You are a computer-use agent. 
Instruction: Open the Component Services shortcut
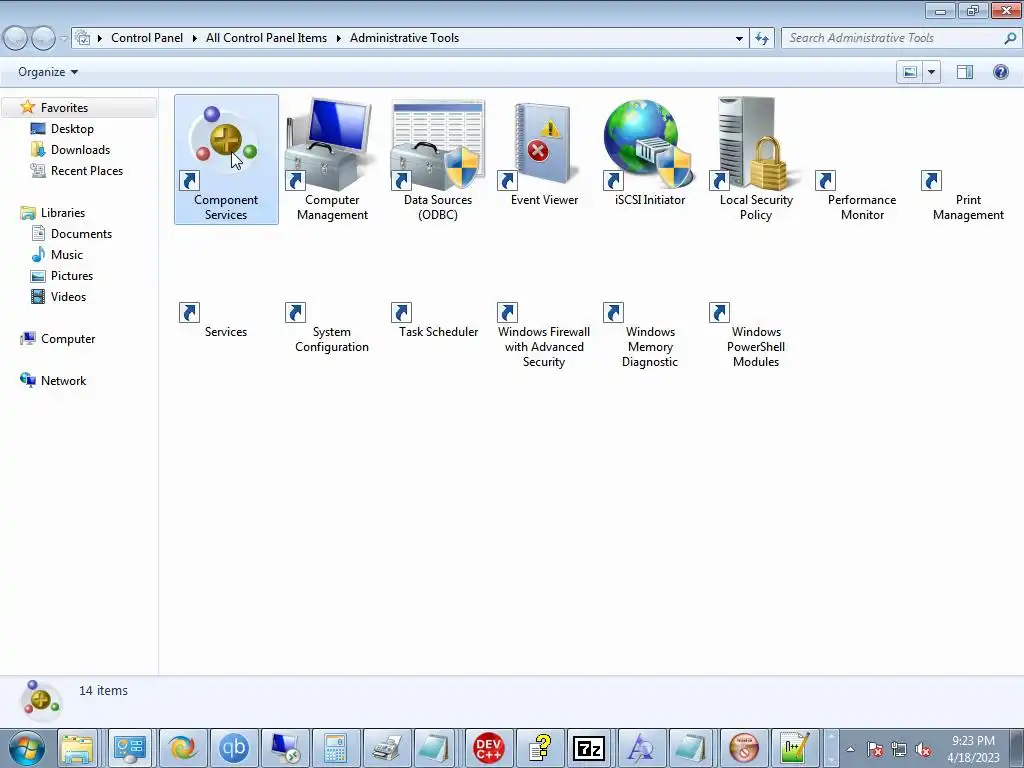[226, 159]
